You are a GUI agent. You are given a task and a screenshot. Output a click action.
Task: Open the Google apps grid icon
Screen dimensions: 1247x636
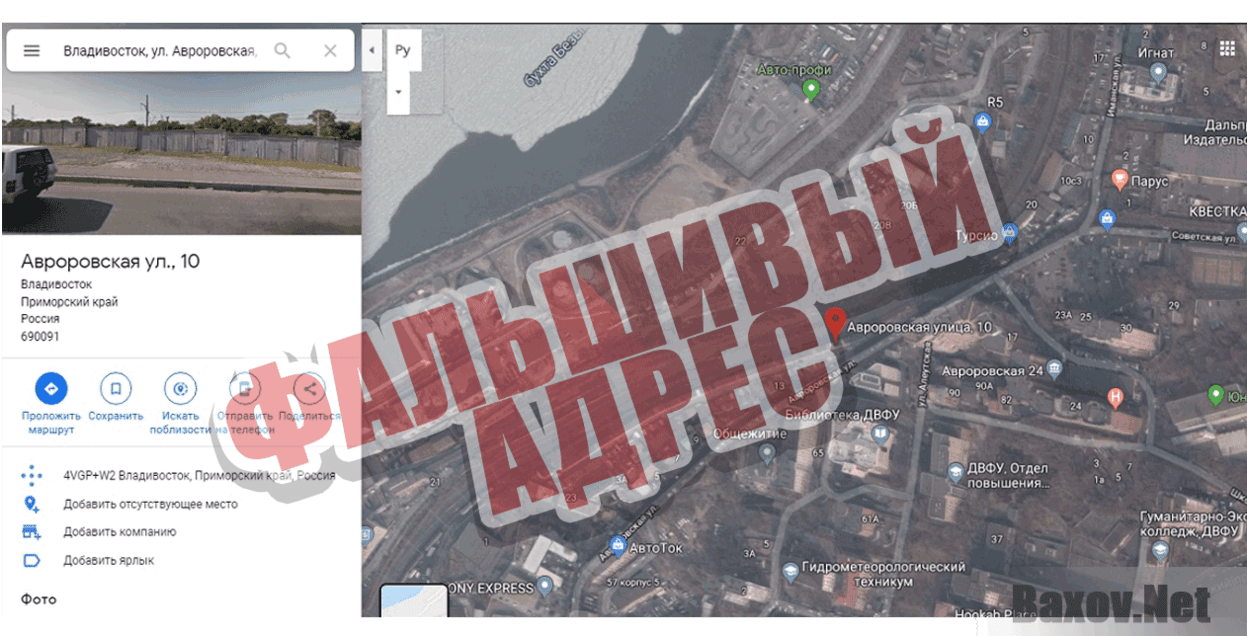tap(1228, 48)
